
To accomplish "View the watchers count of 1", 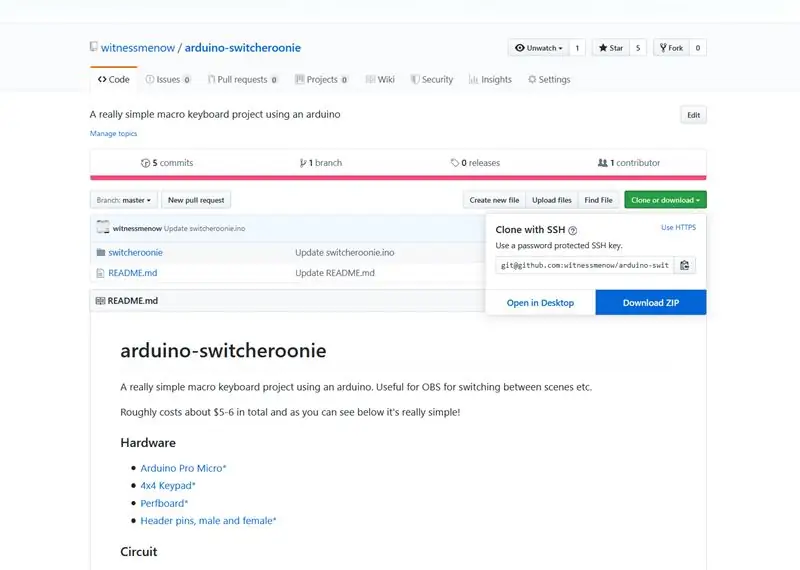I will 577,48.
